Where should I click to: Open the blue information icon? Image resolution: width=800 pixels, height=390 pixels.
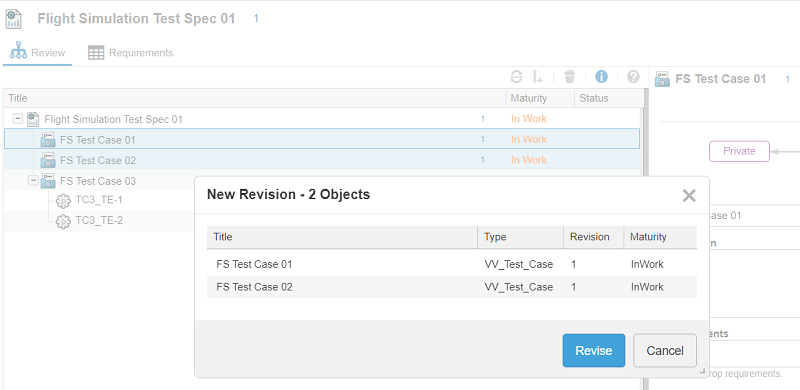click(x=602, y=77)
